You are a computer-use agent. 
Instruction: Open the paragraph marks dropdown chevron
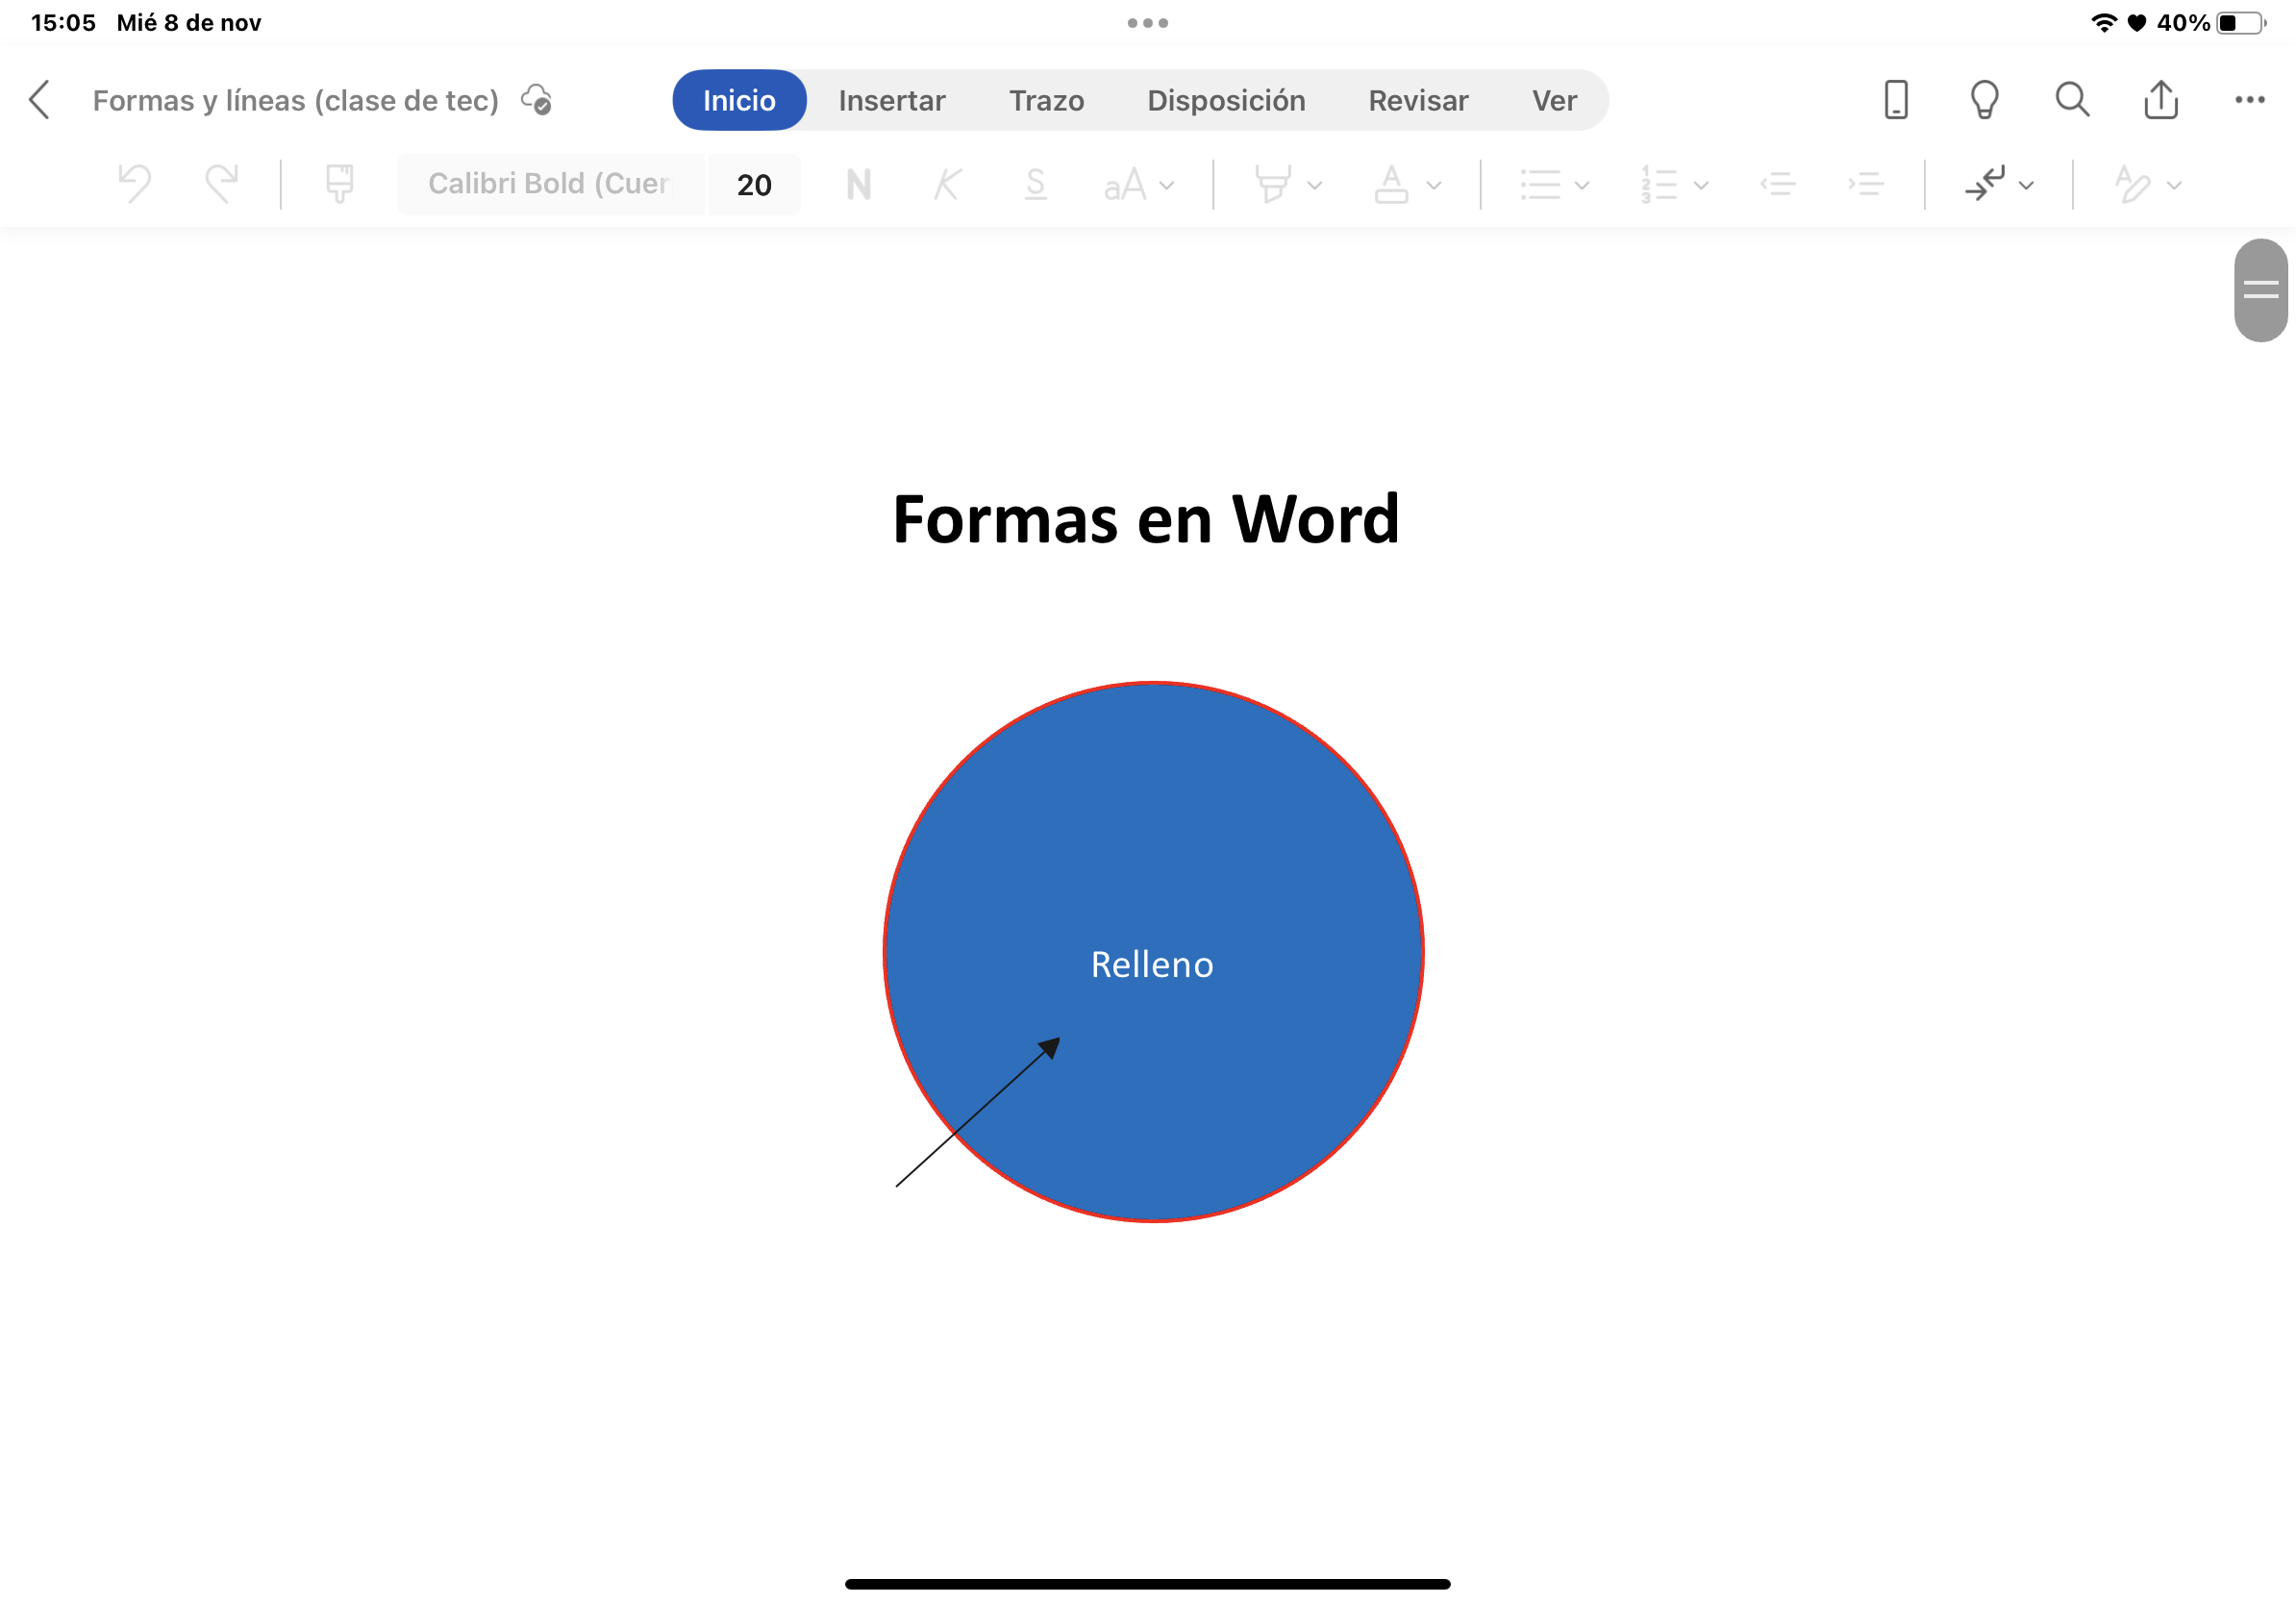pyautogui.click(x=2027, y=186)
